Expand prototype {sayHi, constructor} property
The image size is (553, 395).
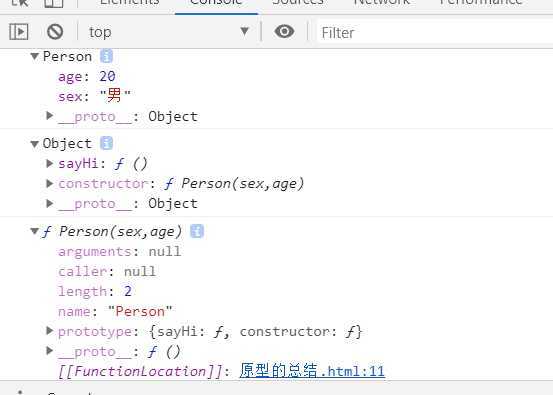pyautogui.click(x=50, y=331)
